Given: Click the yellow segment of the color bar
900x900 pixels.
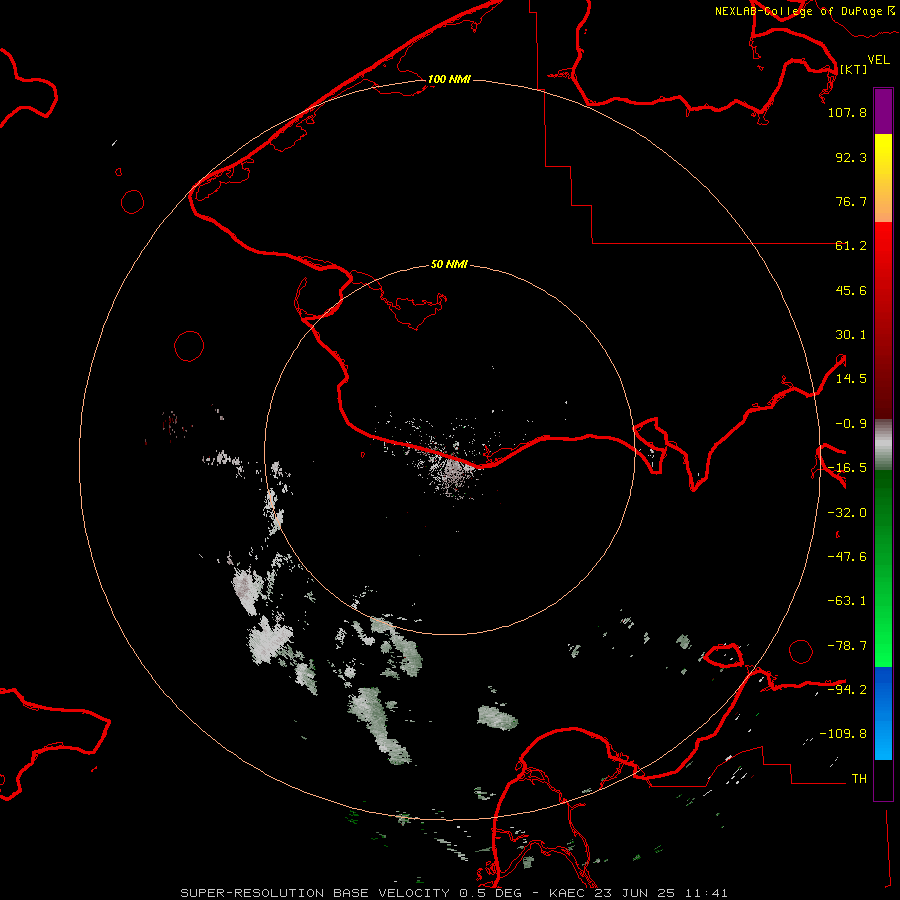Looking at the screenshot, I should click(883, 178).
